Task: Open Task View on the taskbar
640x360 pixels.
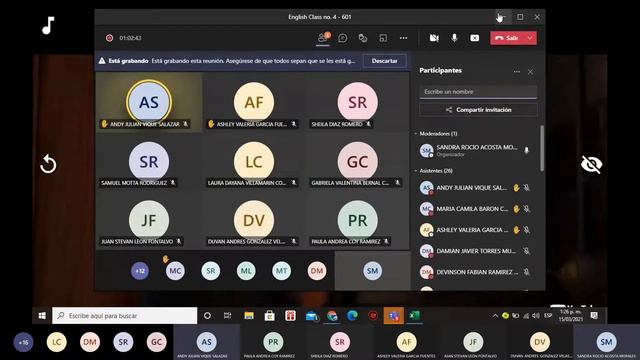Action: pos(227,316)
